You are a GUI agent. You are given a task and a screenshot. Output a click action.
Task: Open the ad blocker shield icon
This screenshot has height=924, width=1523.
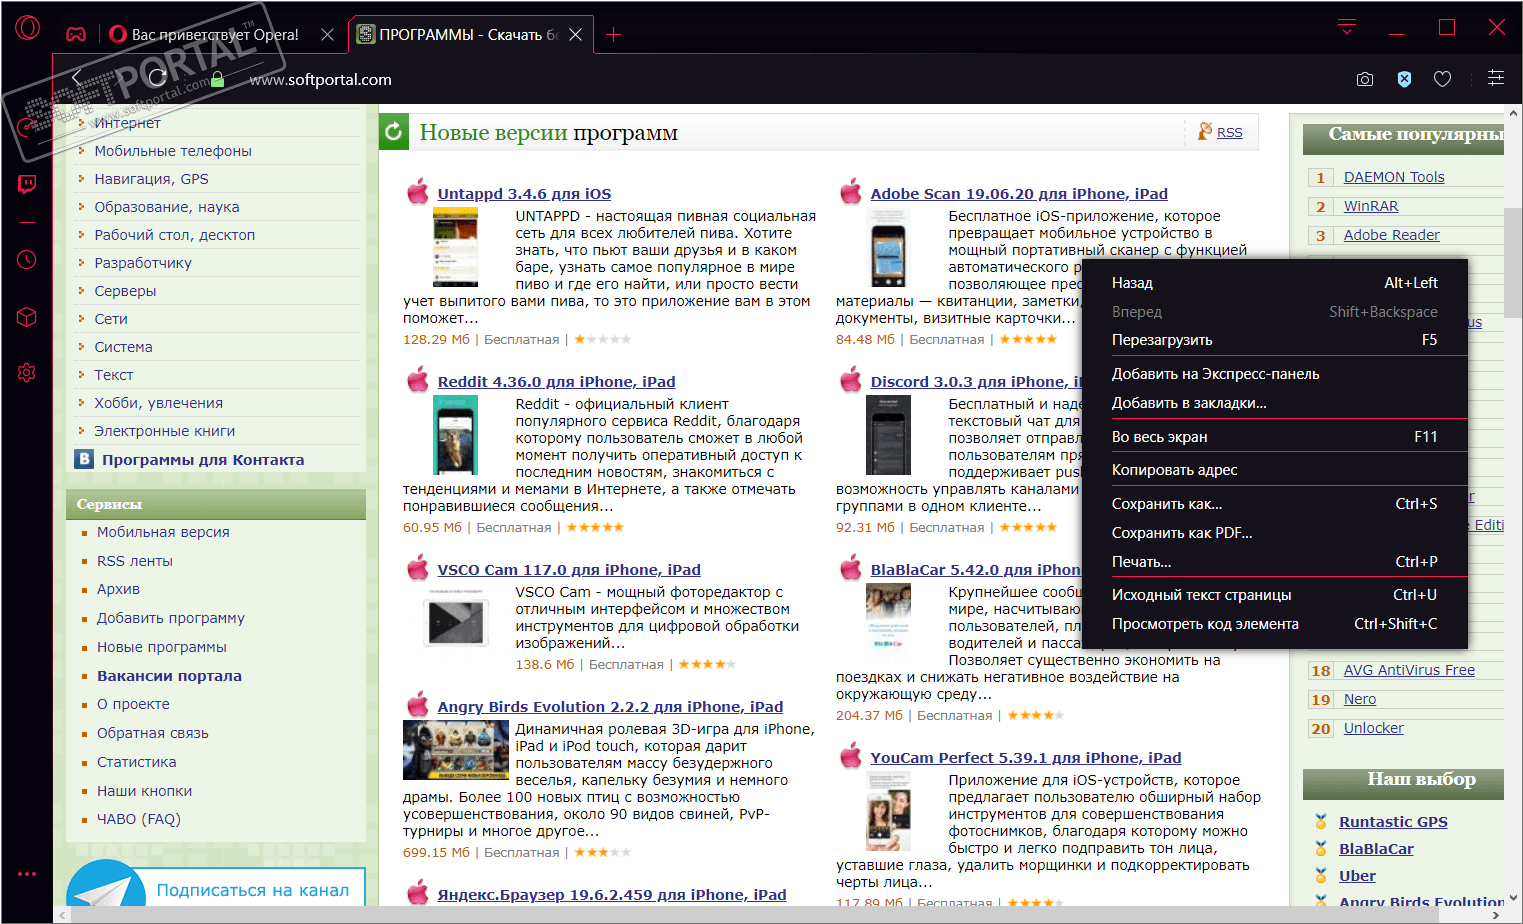click(x=1404, y=79)
